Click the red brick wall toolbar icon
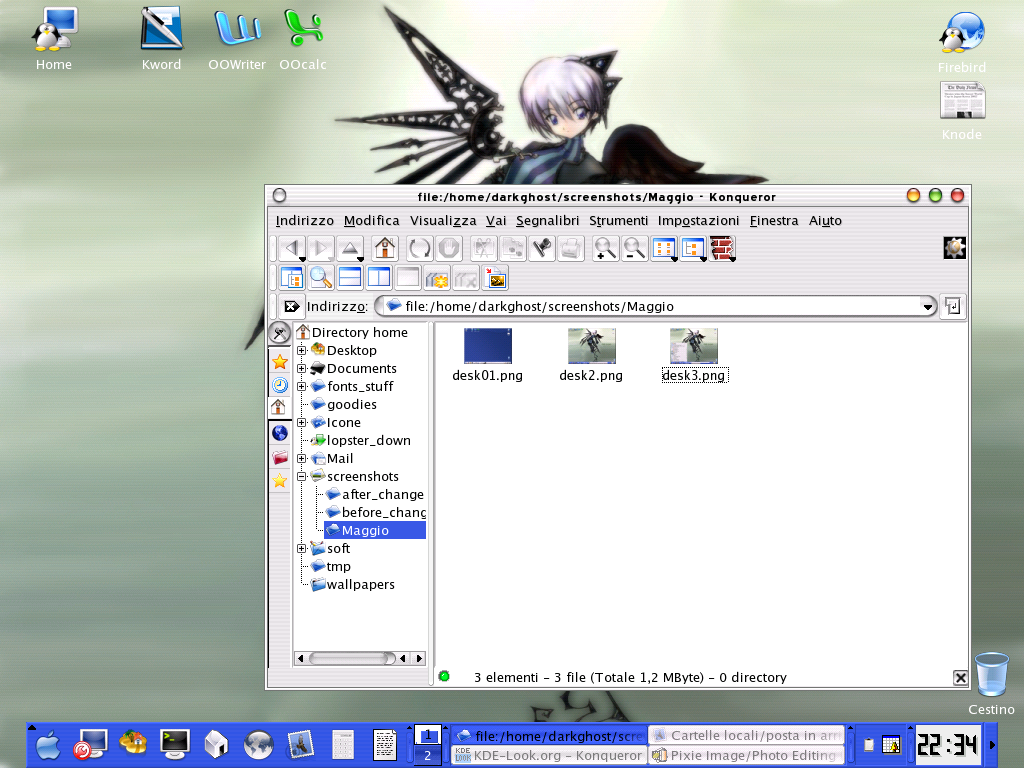The image size is (1024, 768). [x=722, y=248]
